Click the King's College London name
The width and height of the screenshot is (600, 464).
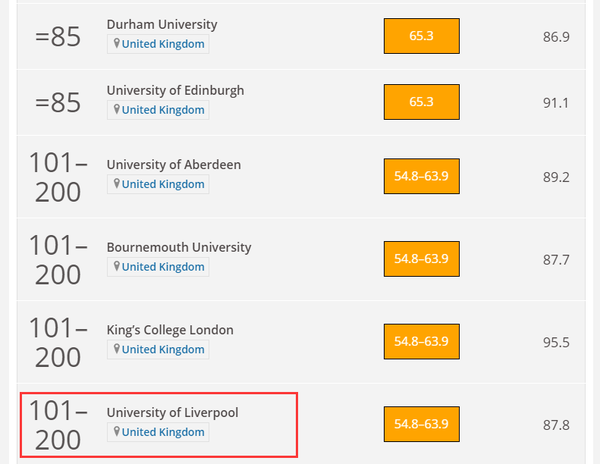[x=170, y=330]
